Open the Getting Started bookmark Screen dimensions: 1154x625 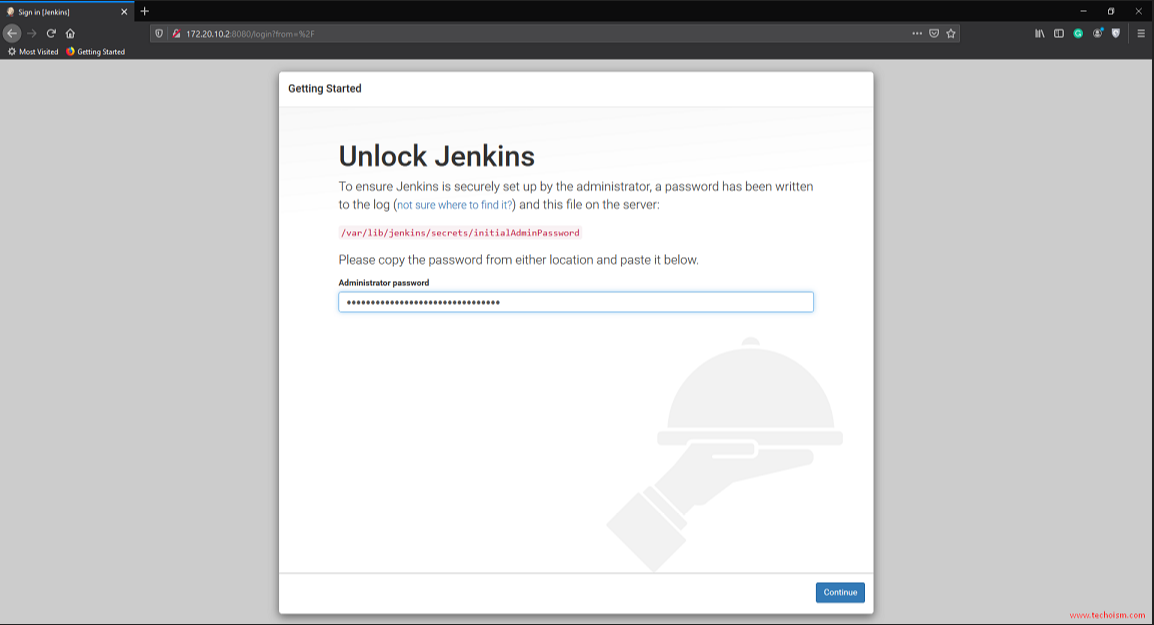point(96,52)
